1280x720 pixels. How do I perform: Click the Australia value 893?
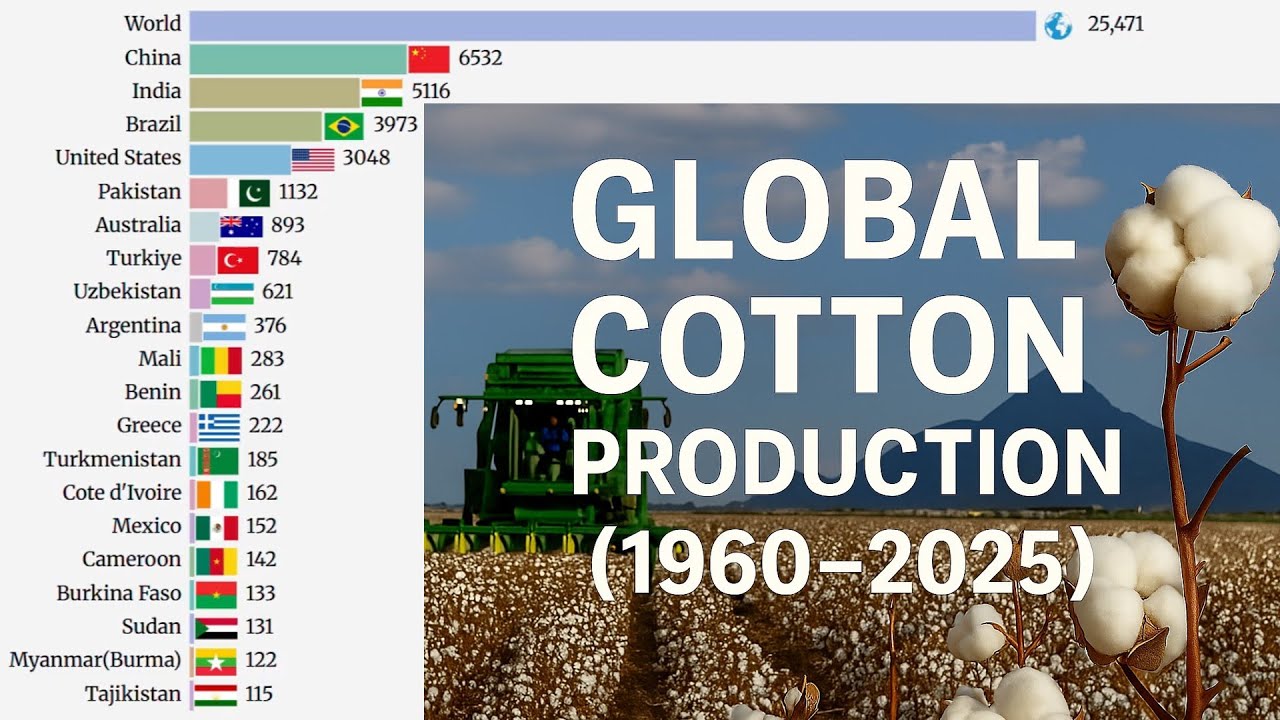[288, 226]
